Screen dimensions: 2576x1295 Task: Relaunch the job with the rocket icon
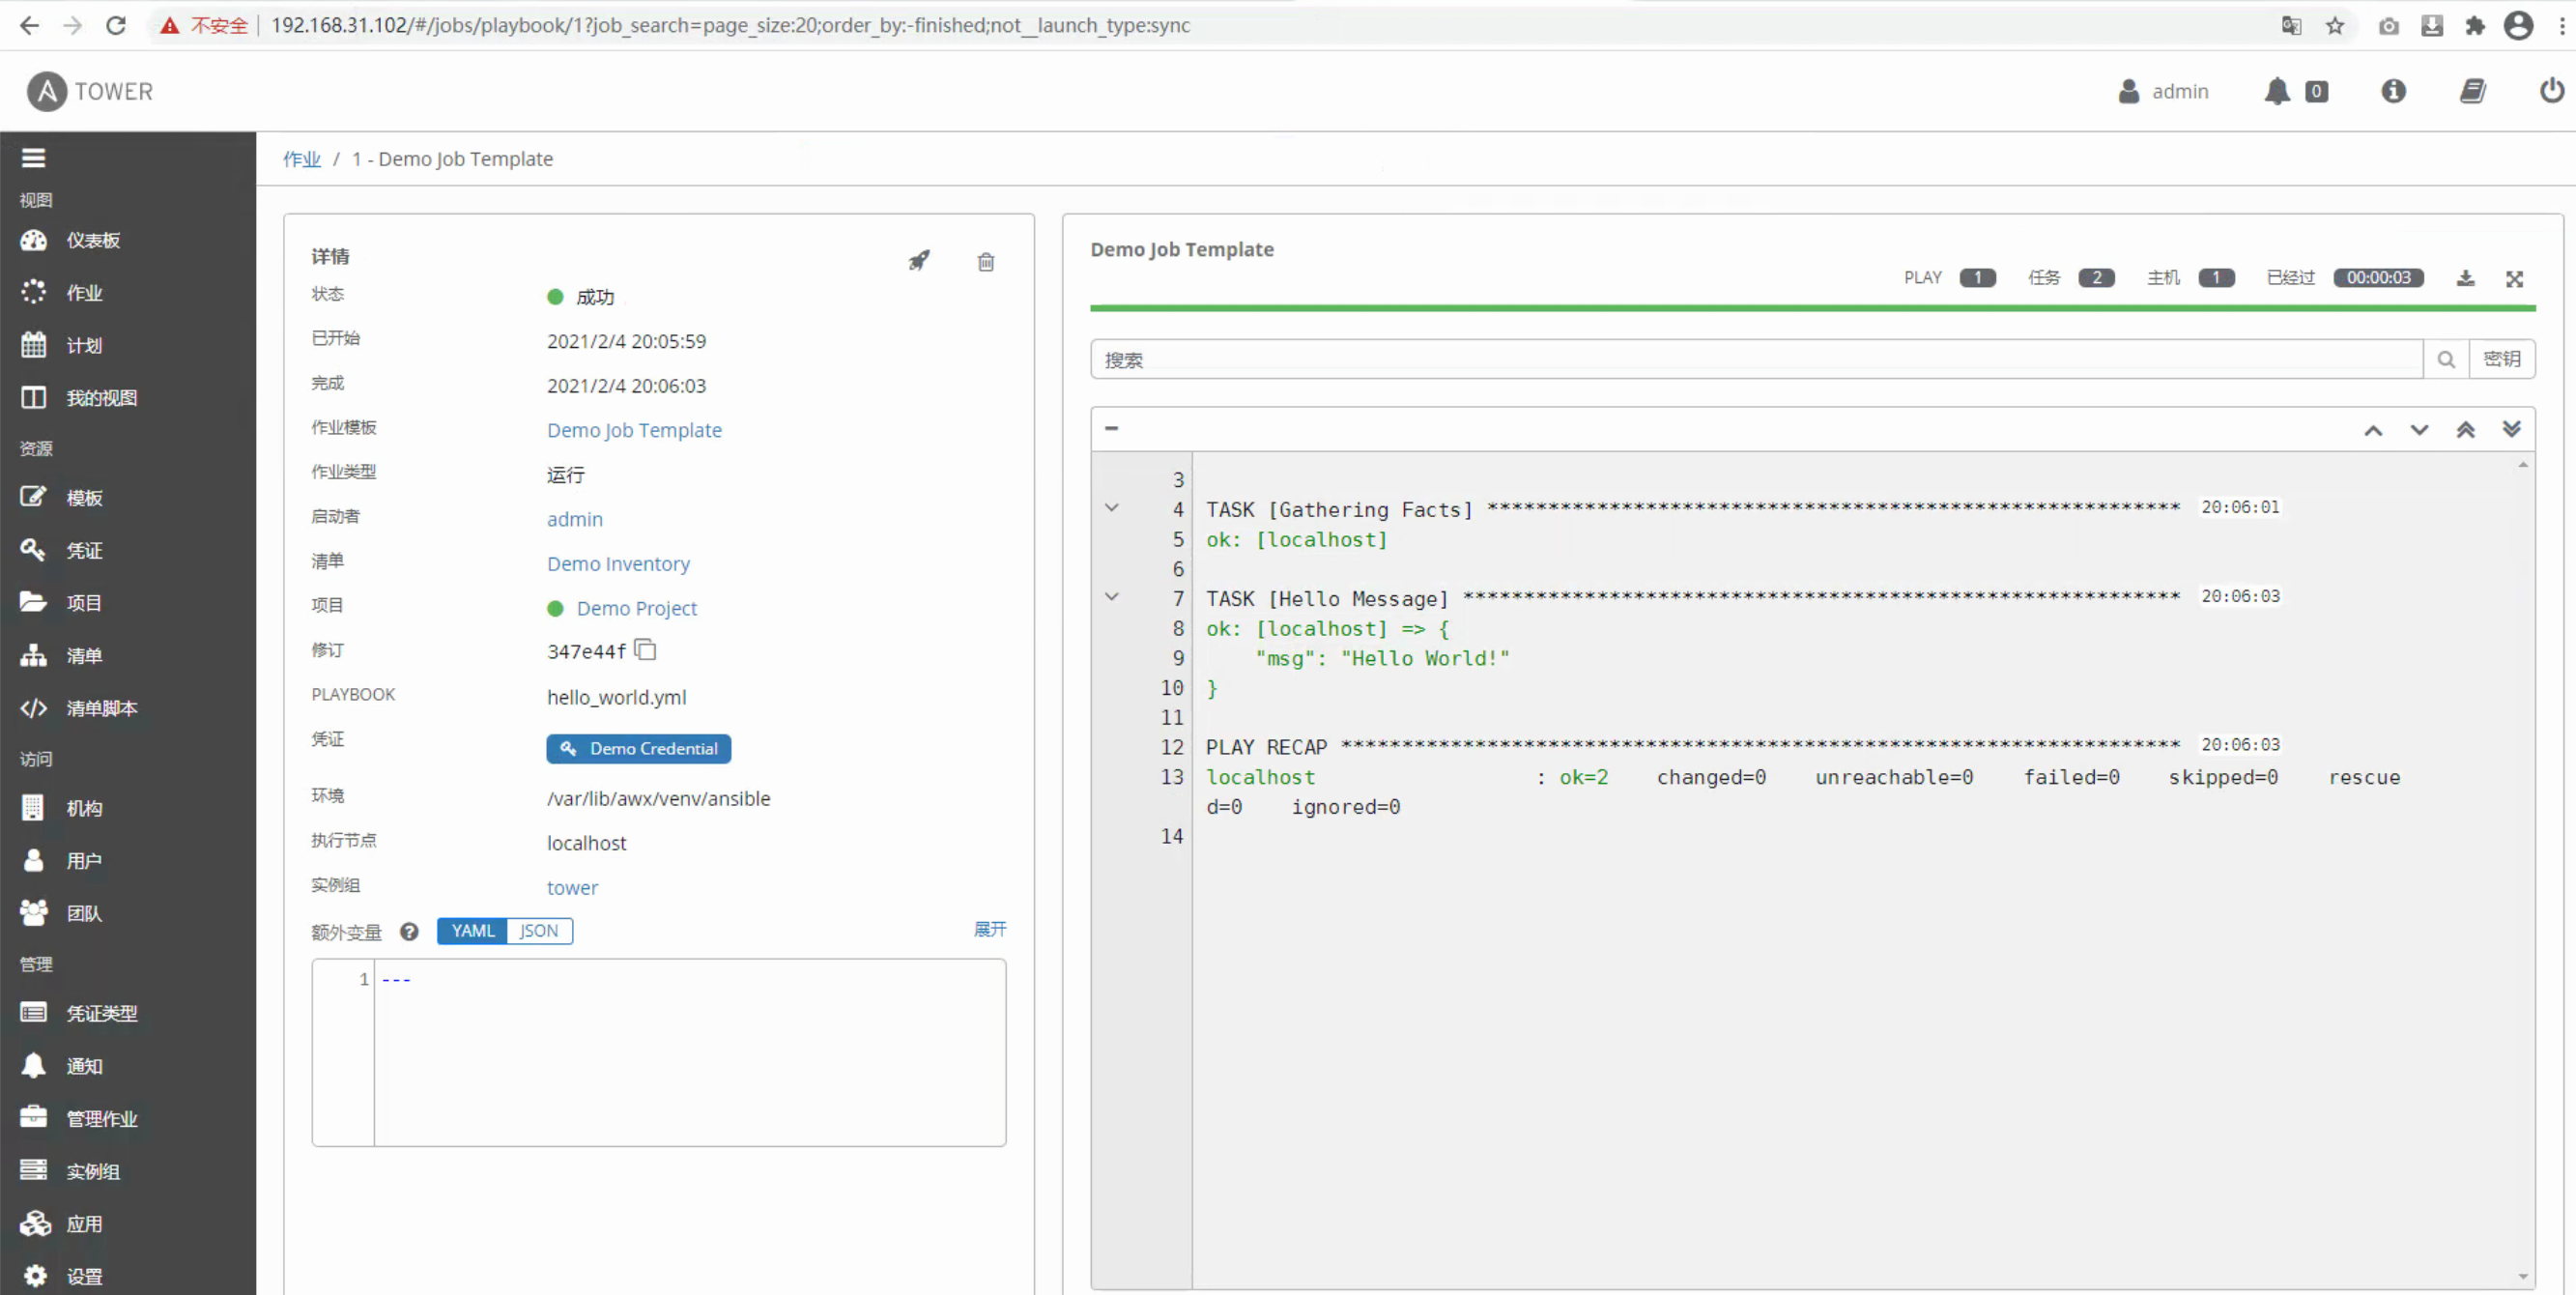click(918, 261)
